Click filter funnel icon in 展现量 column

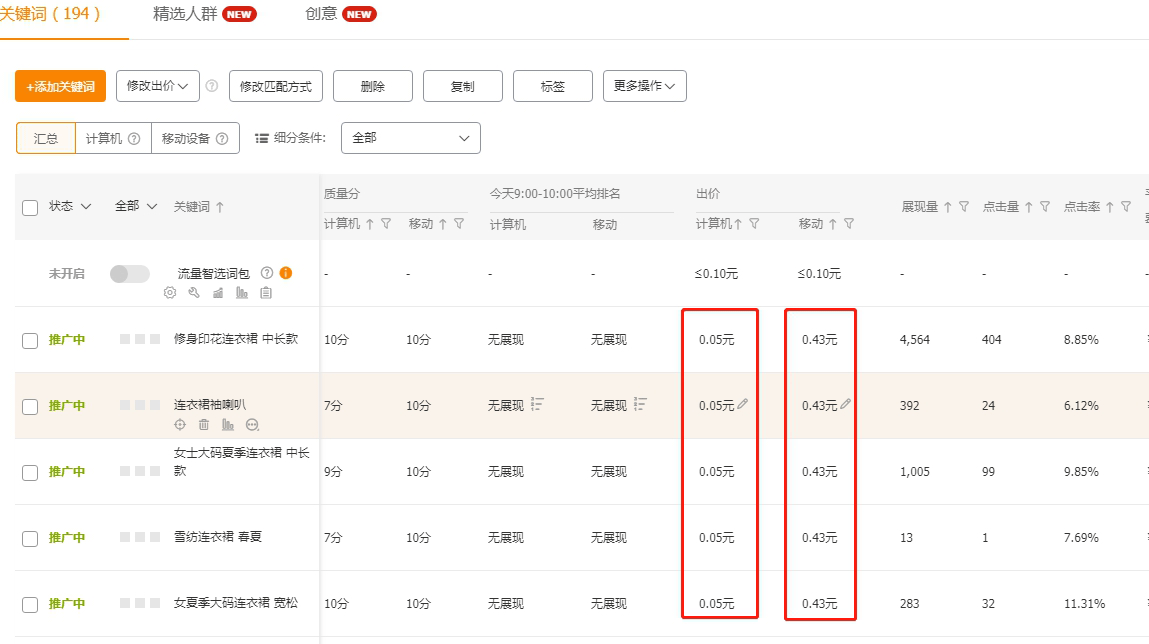(x=964, y=207)
